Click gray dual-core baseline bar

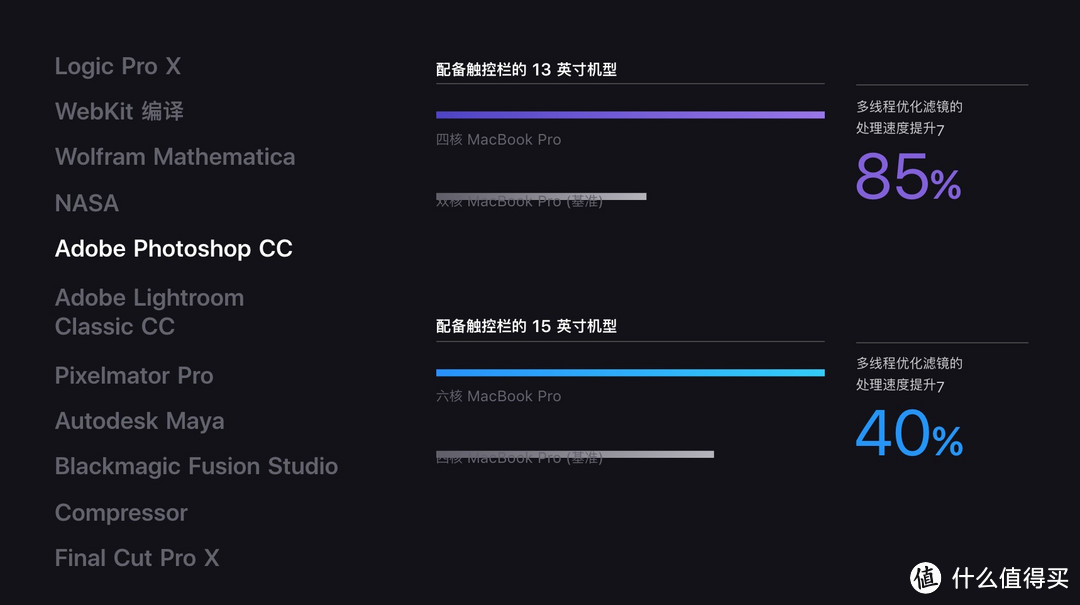tap(541, 196)
